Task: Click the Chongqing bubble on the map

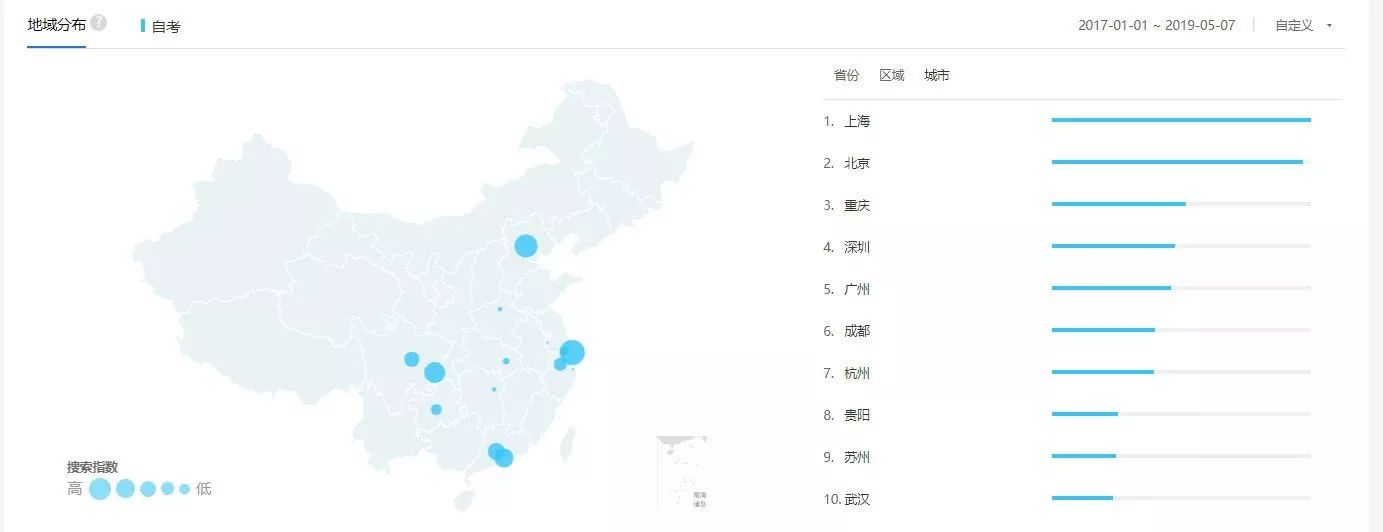Action: click(434, 372)
